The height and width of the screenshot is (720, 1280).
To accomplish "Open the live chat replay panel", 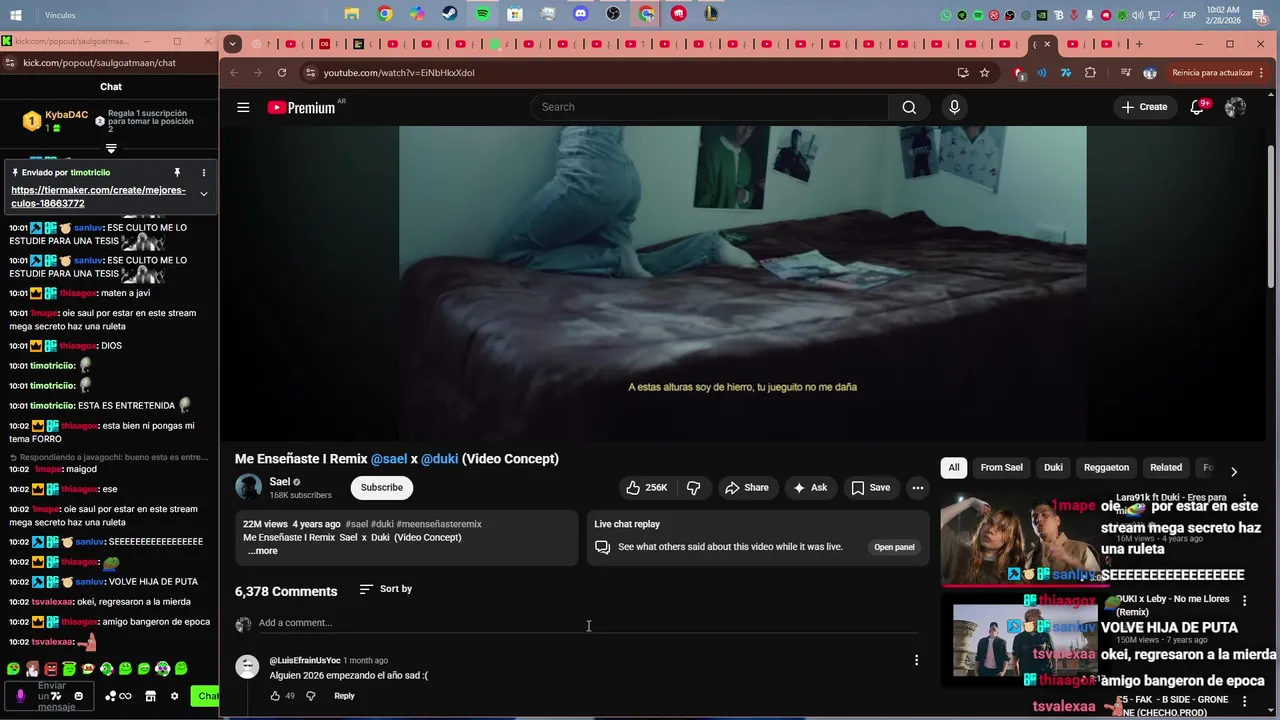I will tap(894, 547).
